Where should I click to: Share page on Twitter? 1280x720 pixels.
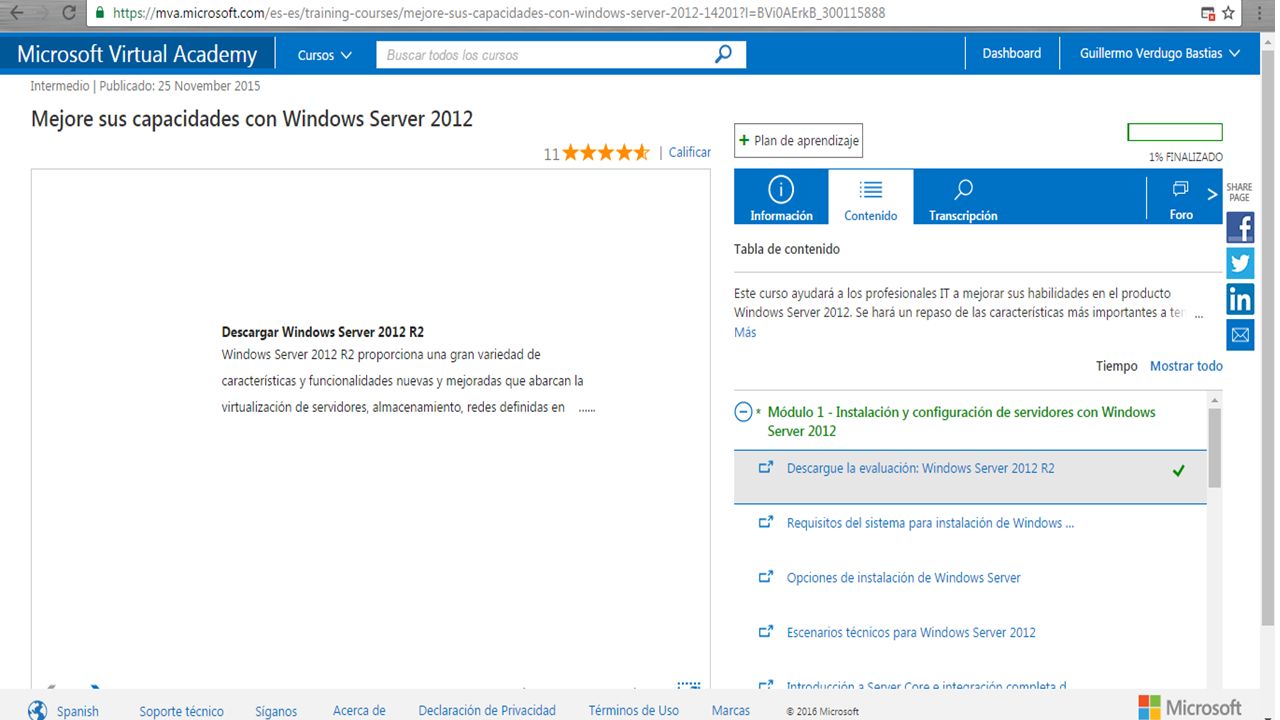(1240, 263)
